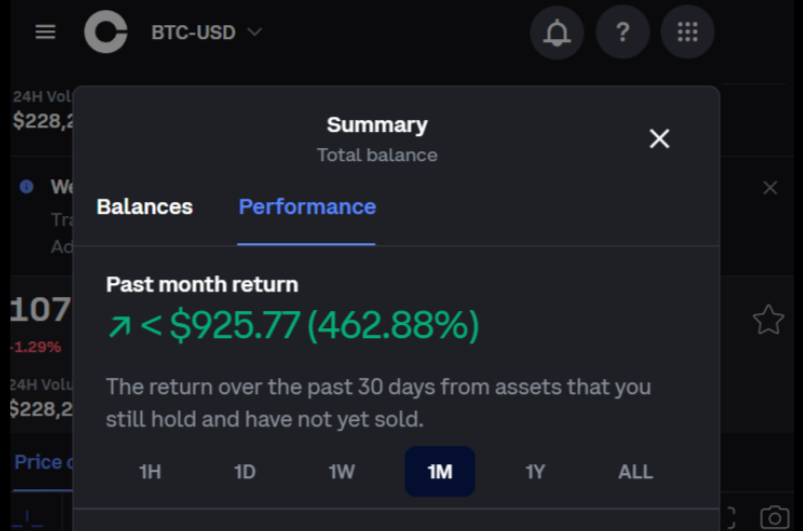Expand the BTC-USD market selector
Image resolution: width=803 pixels, height=531 pixels.
click(206, 32)
